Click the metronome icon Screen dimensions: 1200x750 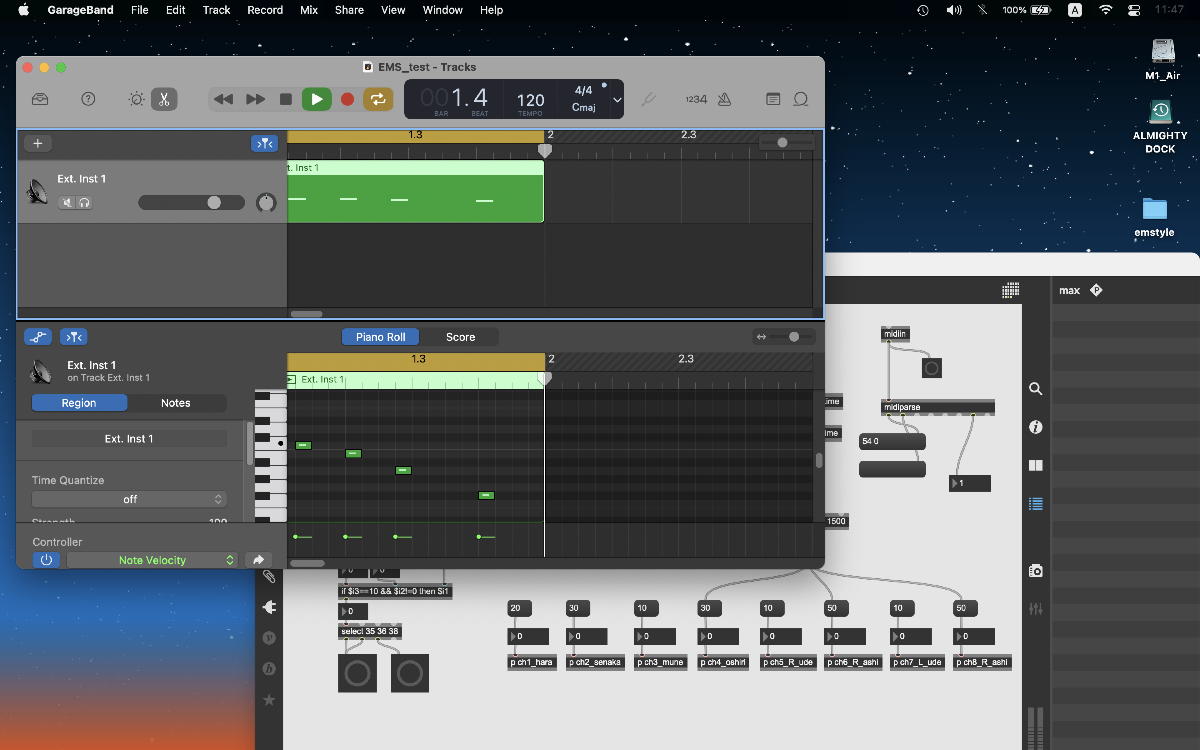pos(725,99)
